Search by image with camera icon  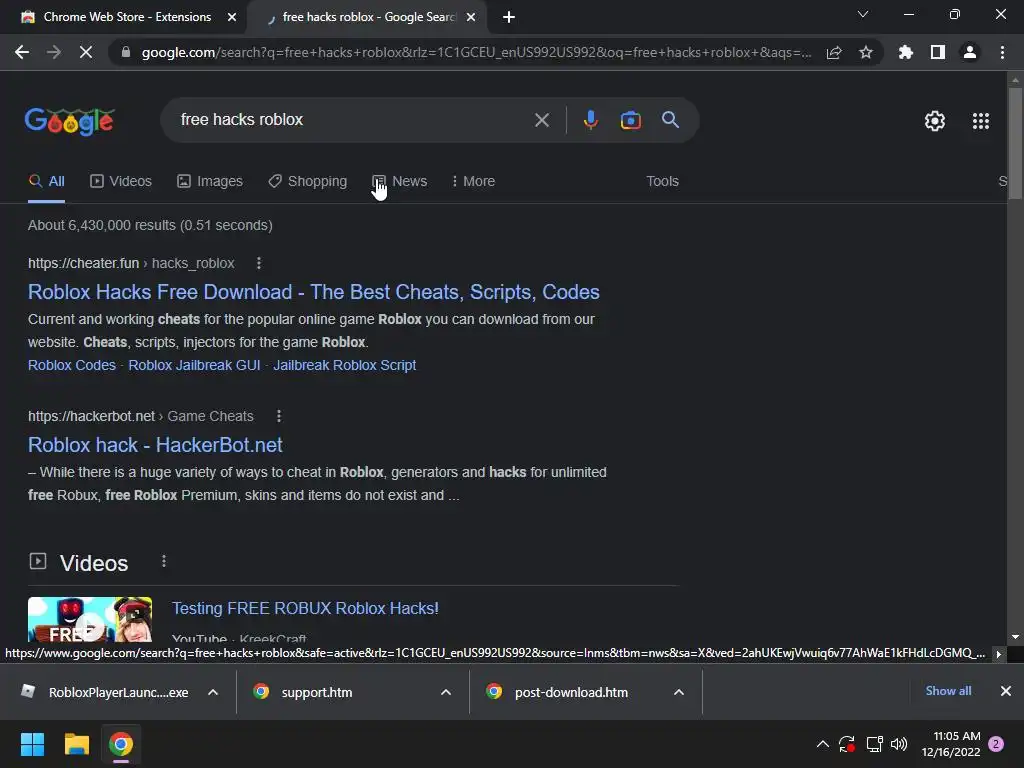[630, 120]
